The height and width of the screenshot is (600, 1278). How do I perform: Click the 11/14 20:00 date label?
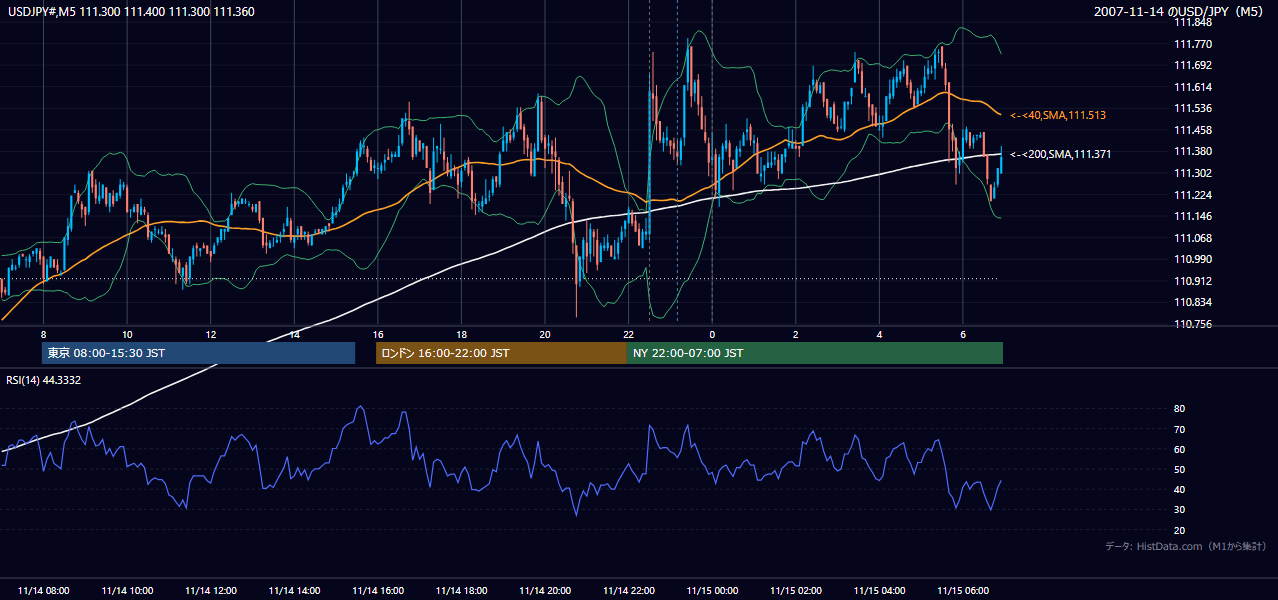click(545, 591)
